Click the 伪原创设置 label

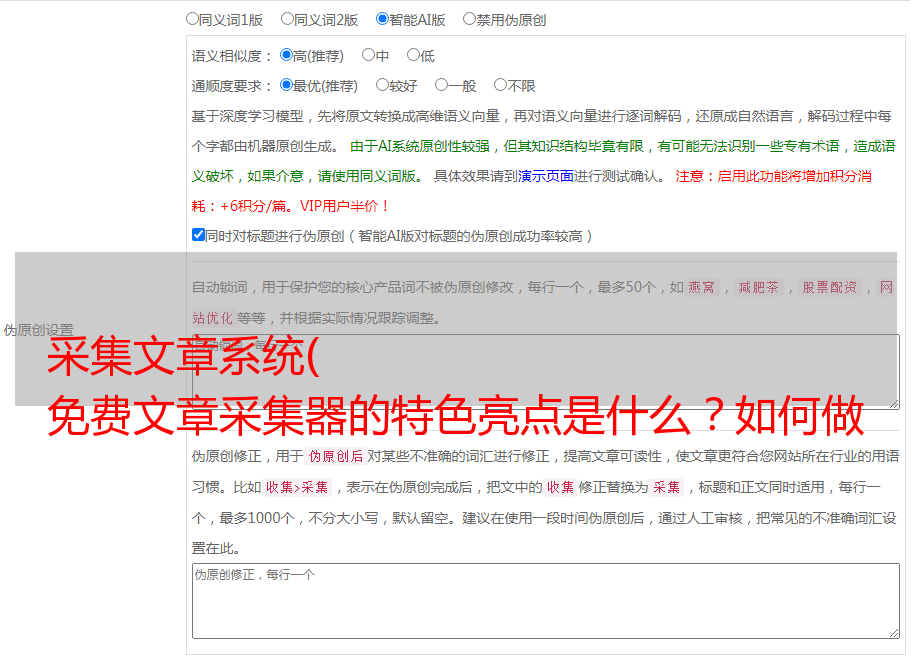[x=38, y=330]
